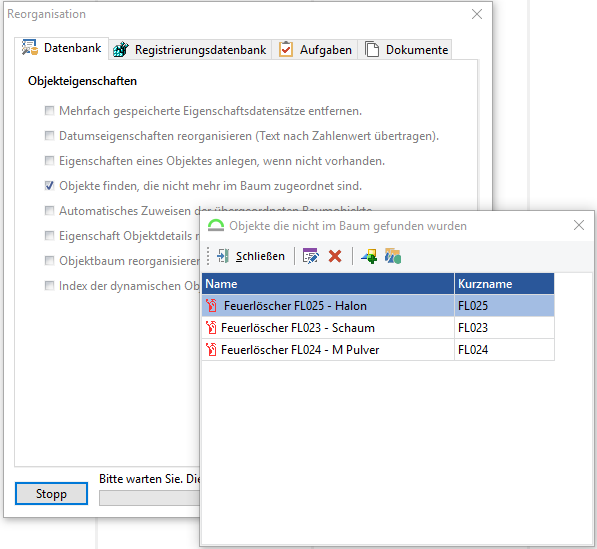The width and height of the screenshot is (597, 549).
Task: Click extinguisher icon of FL023 Schaum row
Action: tap(212, 328)
